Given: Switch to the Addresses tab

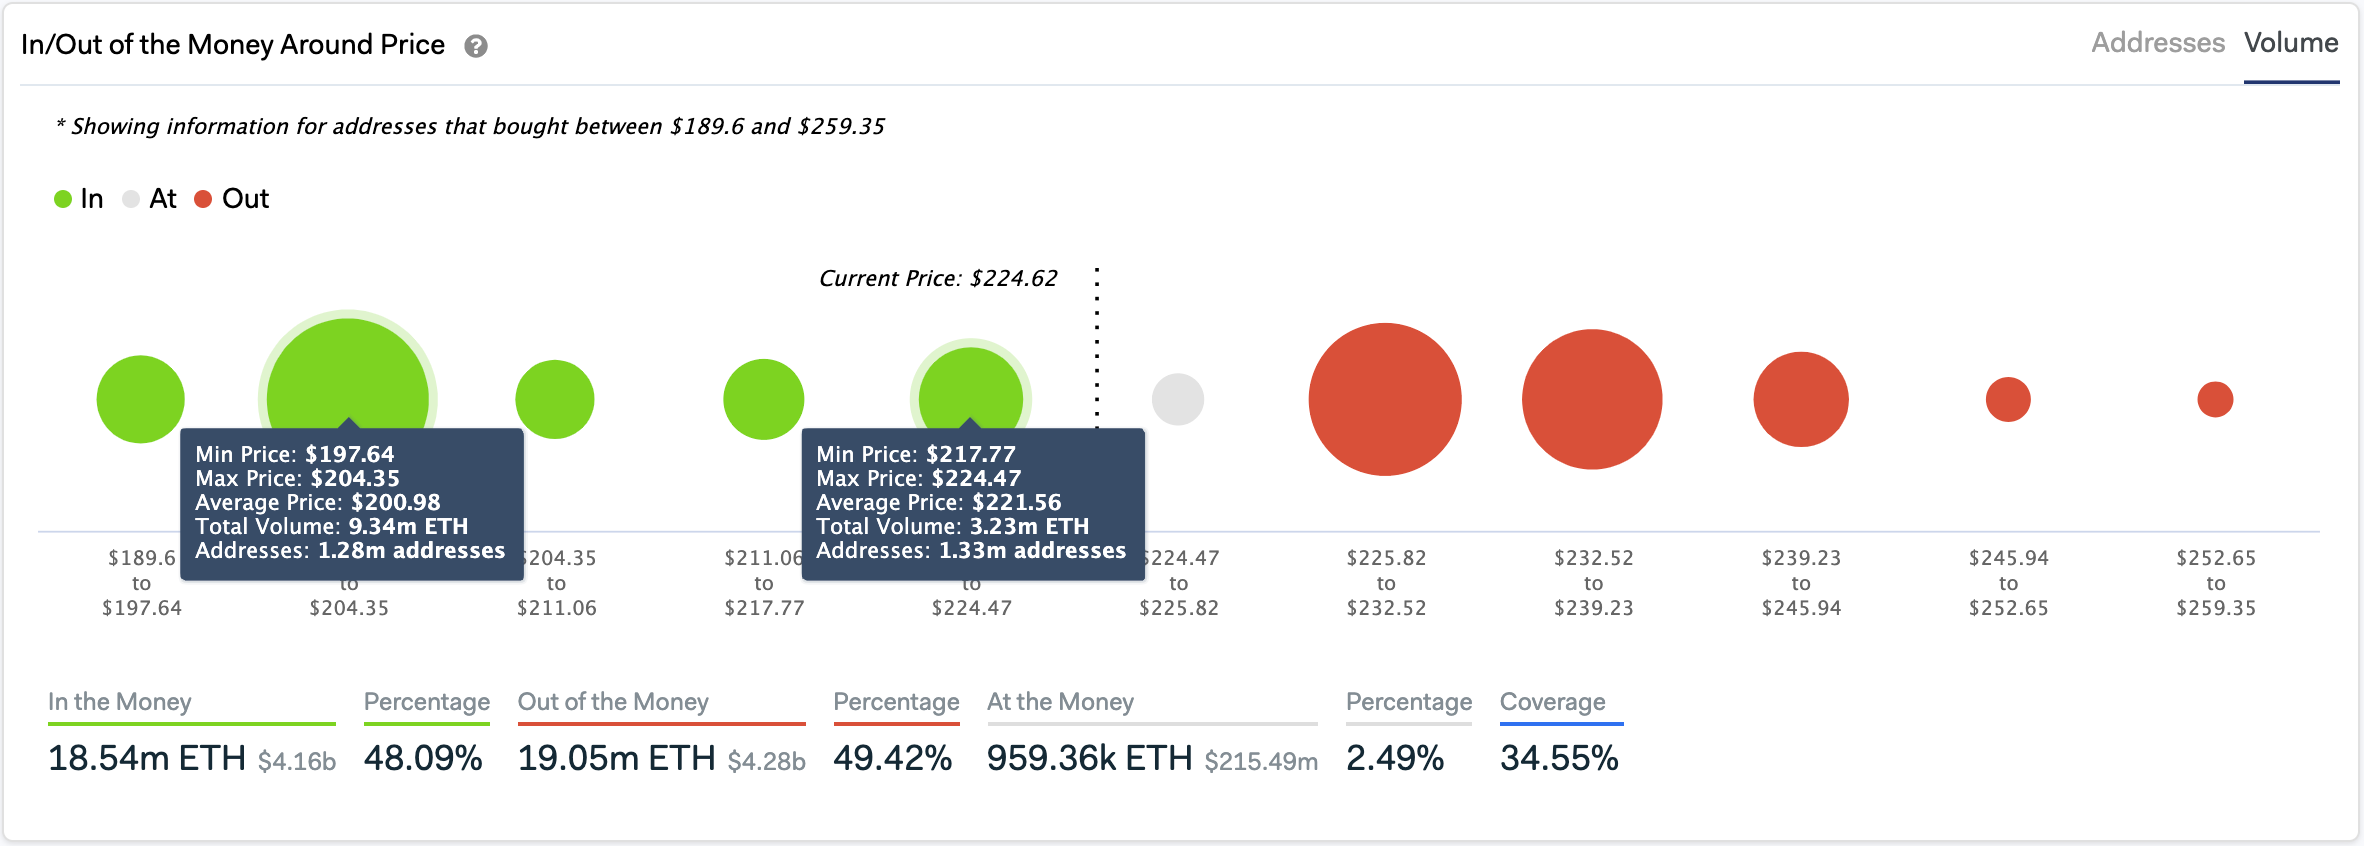Looking at the screenshot, I should [2158, 43].
